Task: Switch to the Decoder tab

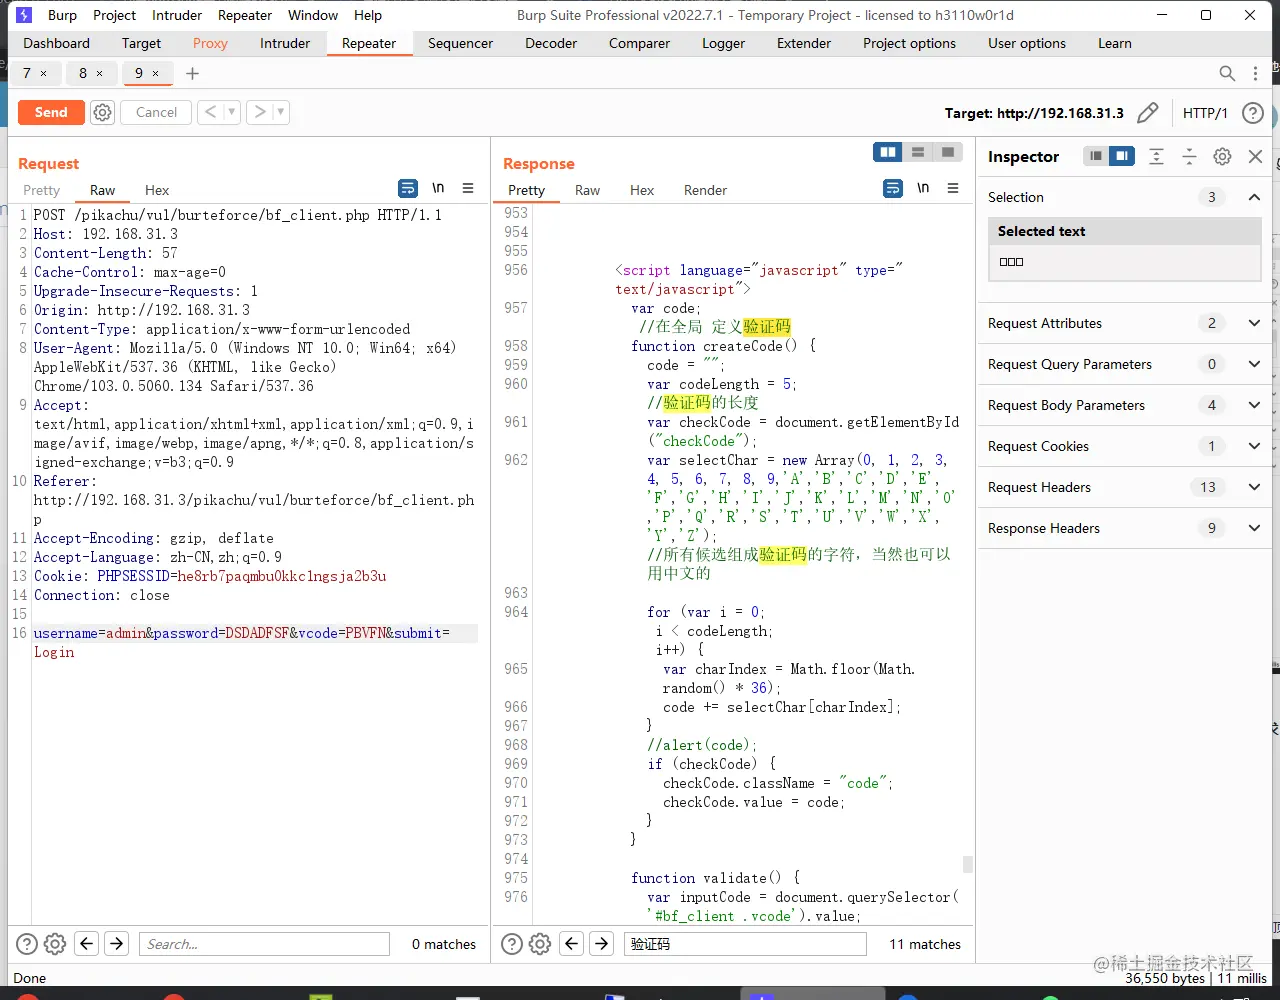Action: 551,43
